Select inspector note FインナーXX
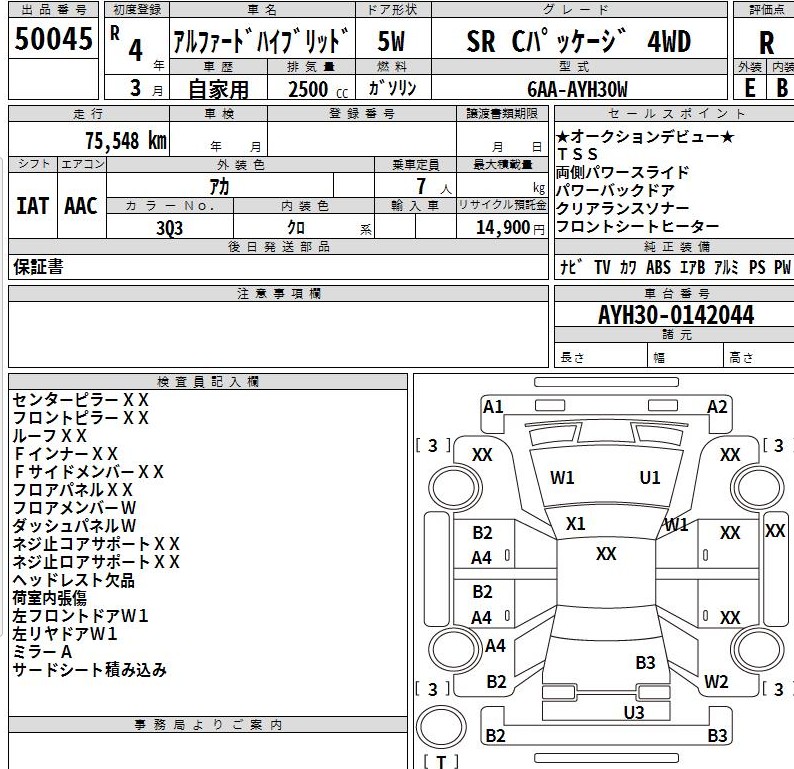 tap(65, 454)
